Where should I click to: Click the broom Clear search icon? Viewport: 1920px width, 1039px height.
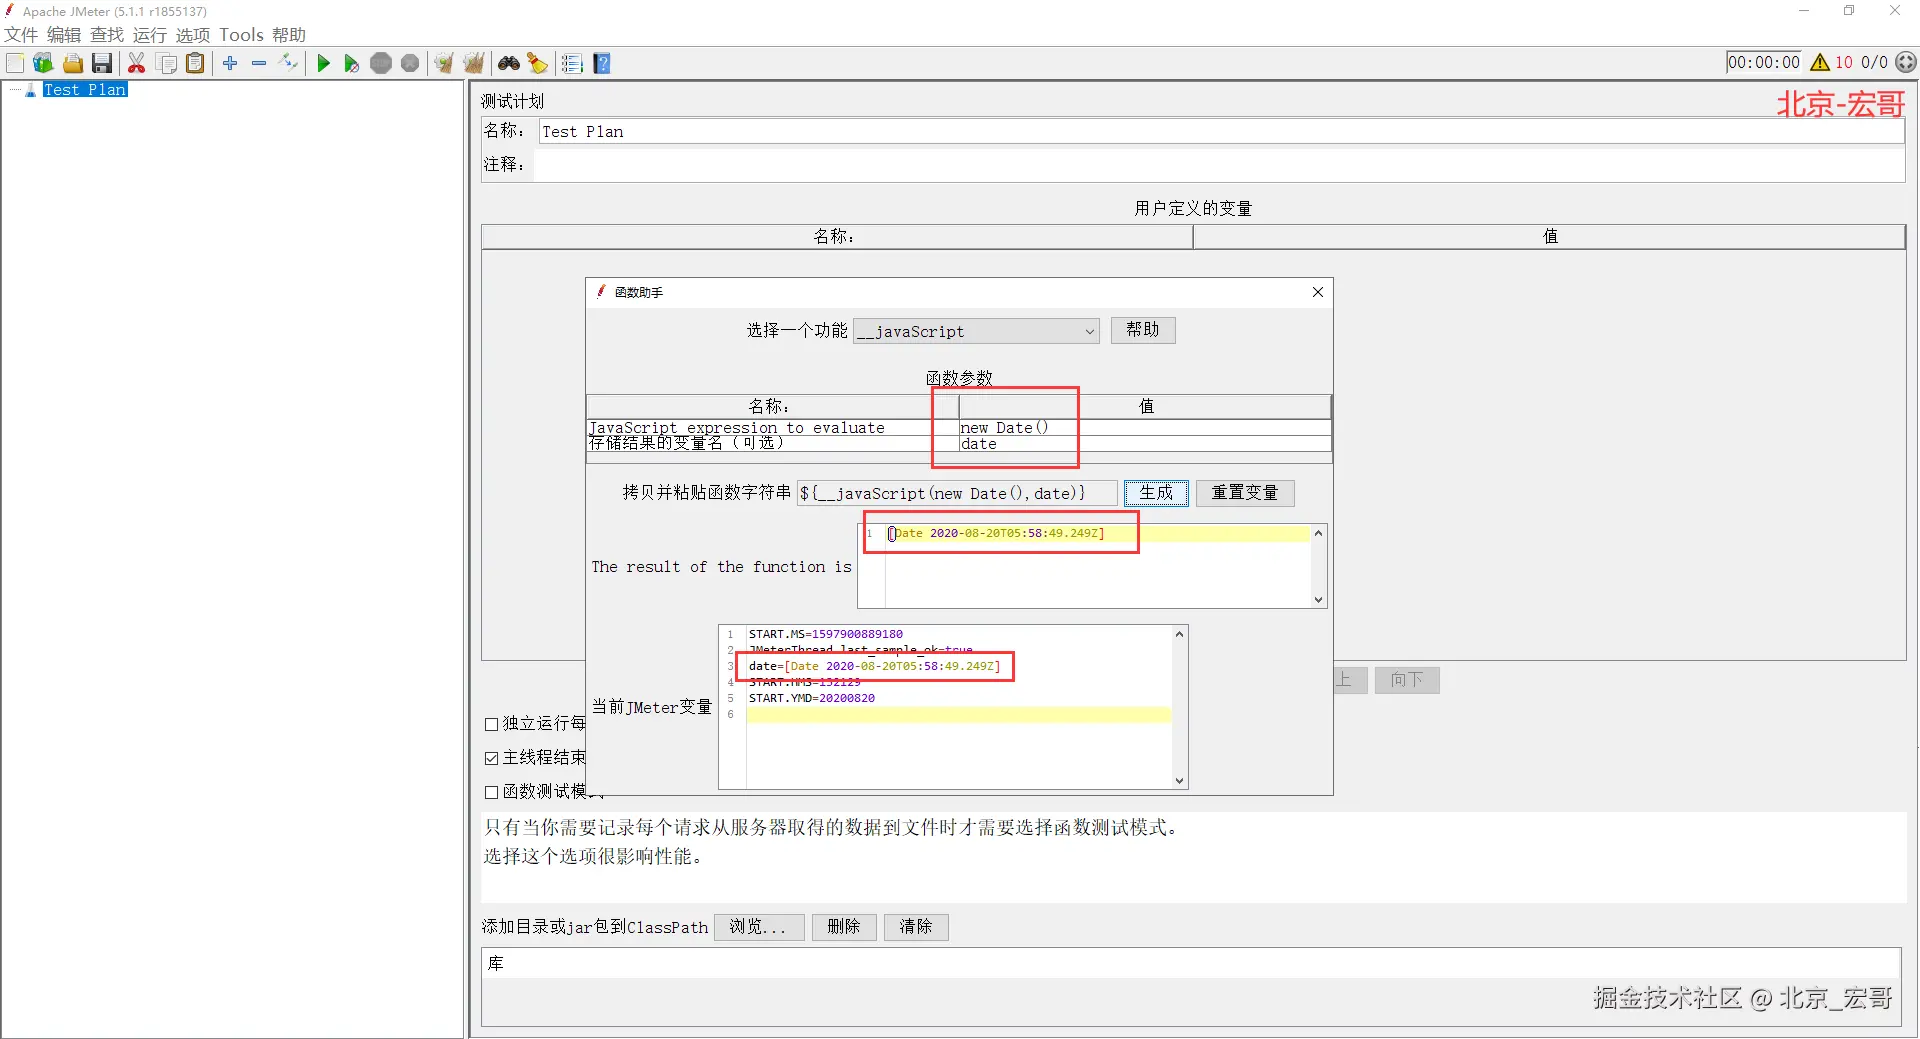[x=538, y=64]
